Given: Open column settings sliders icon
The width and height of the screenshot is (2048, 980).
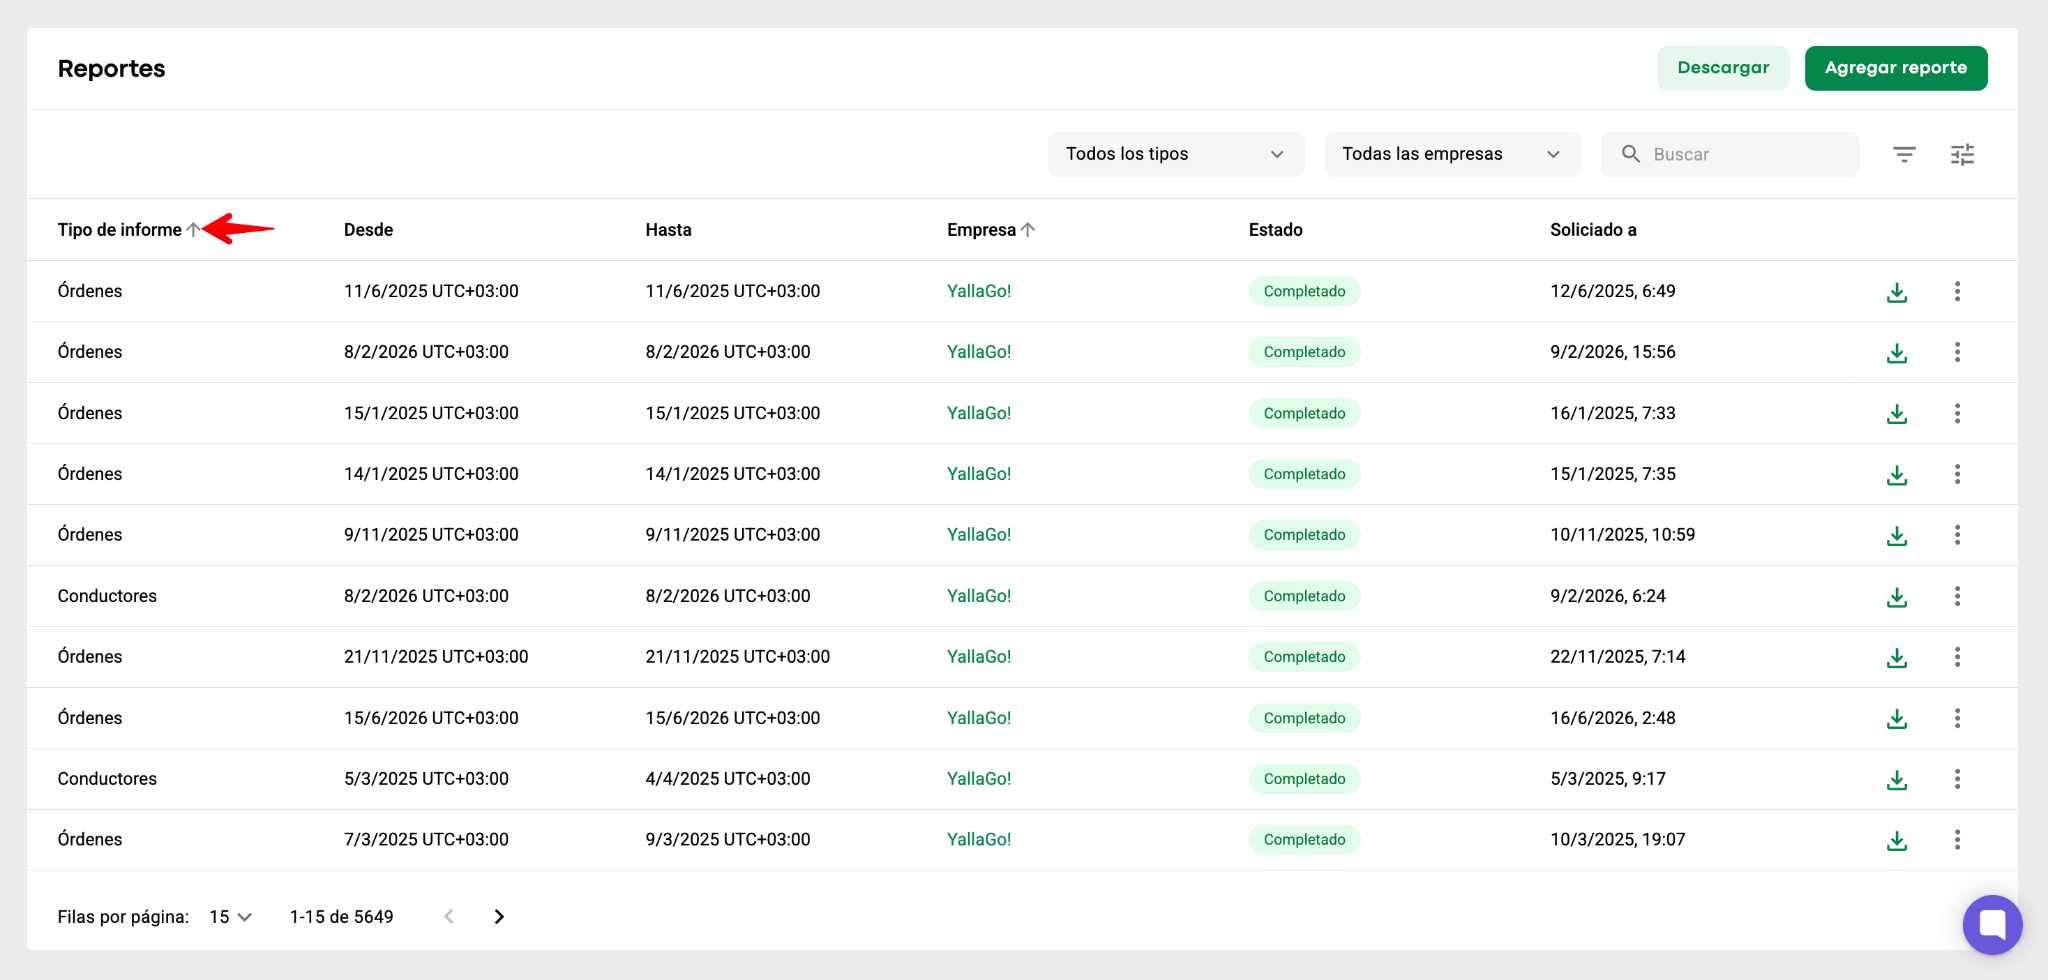Looking at the screenshot, I should click(x=1962, y=154).
